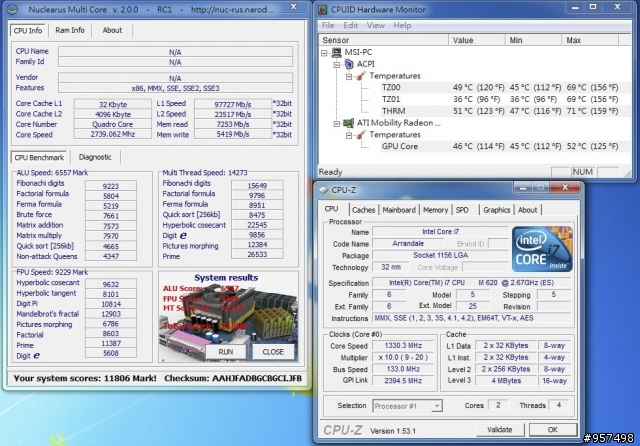Image resolution: width=640 pixels, height=446 pixels.
Task: Open the File menu in Hardware Monitor
Action: click(x=328, y=25)
